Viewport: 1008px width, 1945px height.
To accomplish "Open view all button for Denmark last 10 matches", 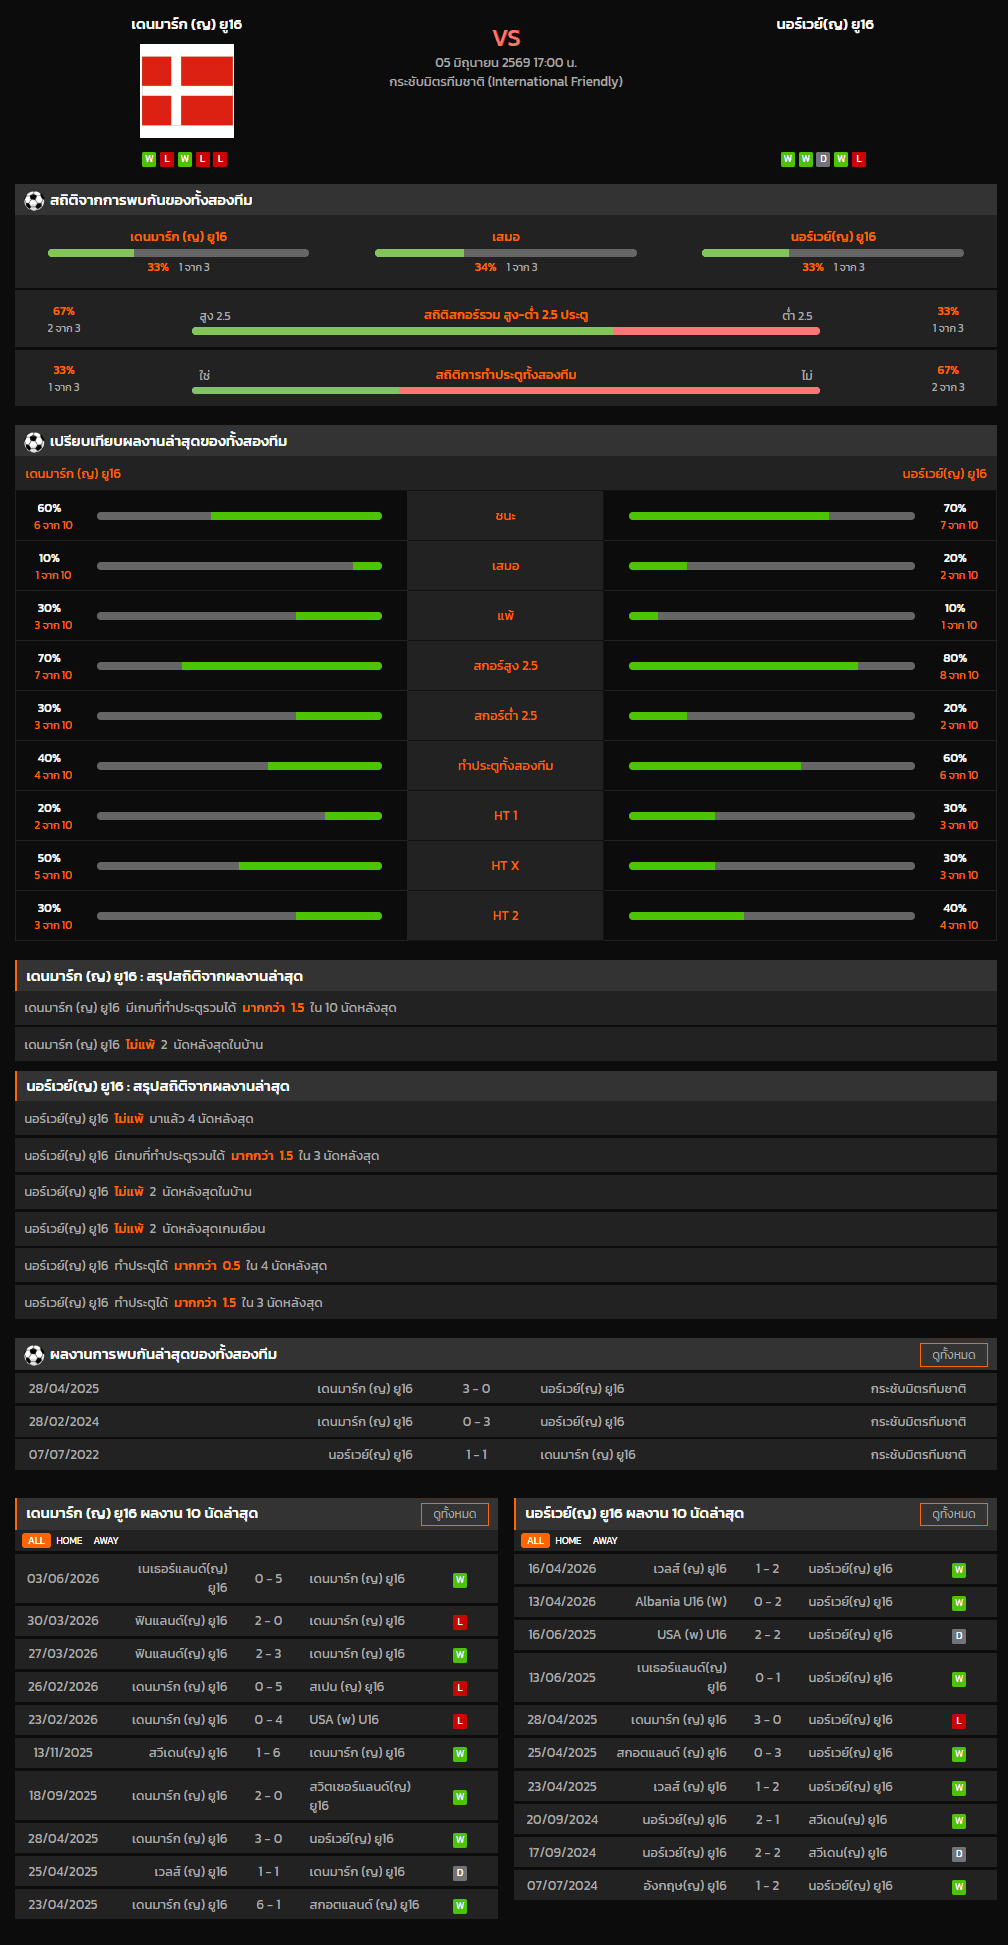I will pyautogui.click(x=455, y=1514).
